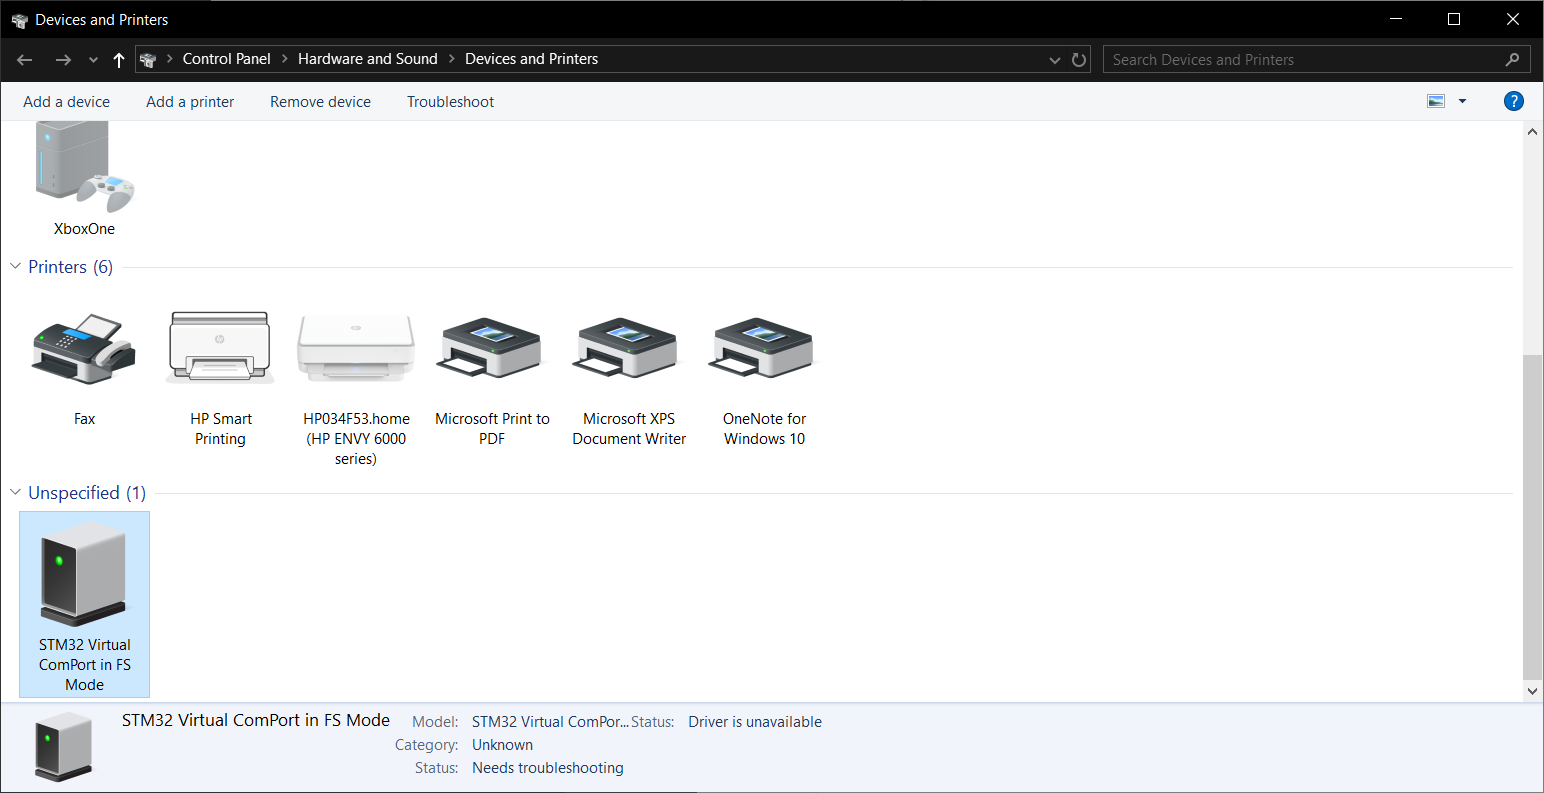
Task: Click the 'STM32 Virtual ComPor...' model value
Action: [x=550, y=722]
